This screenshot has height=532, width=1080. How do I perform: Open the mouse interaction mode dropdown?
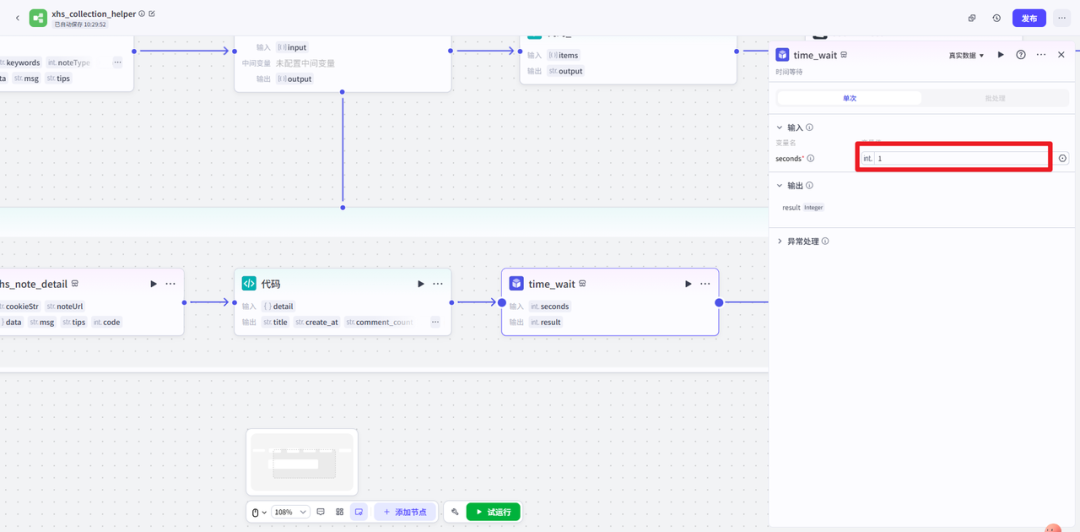(x=258, y=512)
